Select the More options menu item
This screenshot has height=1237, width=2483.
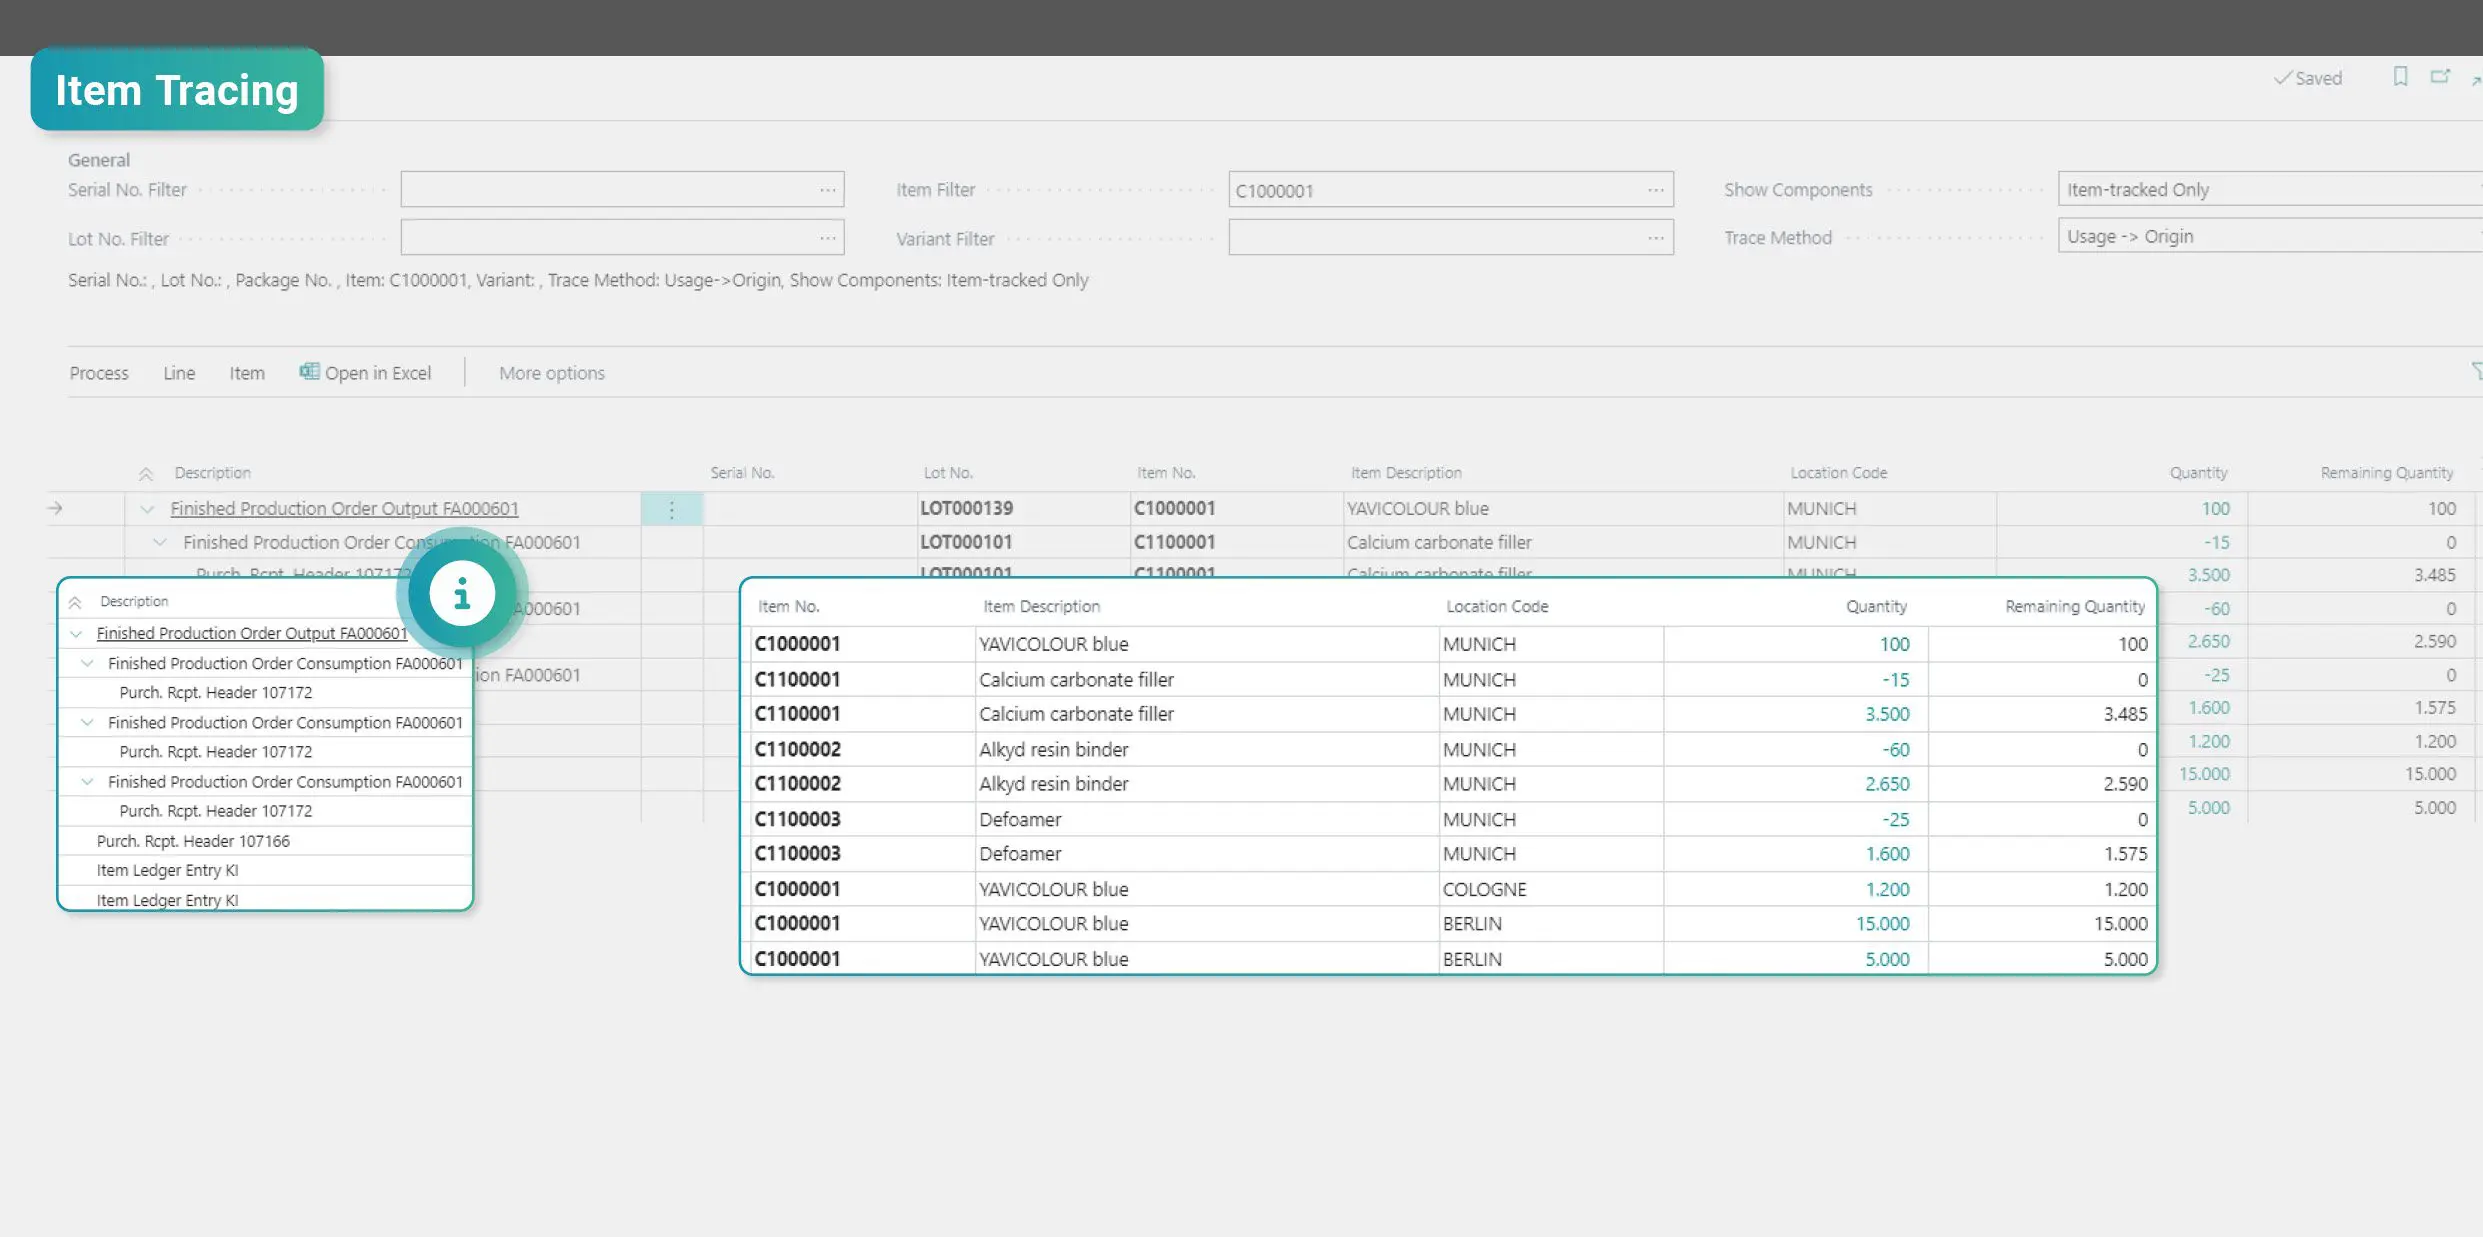pyautogui.click(x=551, y=371)
